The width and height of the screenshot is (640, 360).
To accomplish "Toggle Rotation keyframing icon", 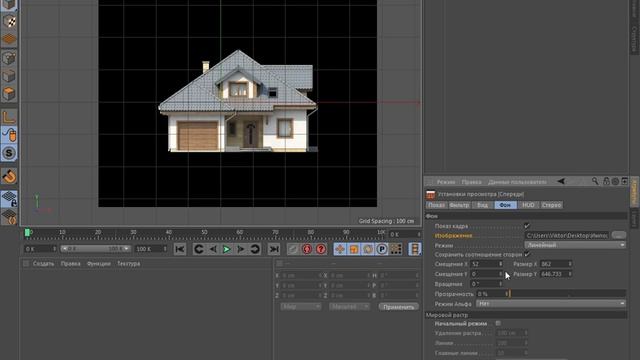I will [368, 249].
